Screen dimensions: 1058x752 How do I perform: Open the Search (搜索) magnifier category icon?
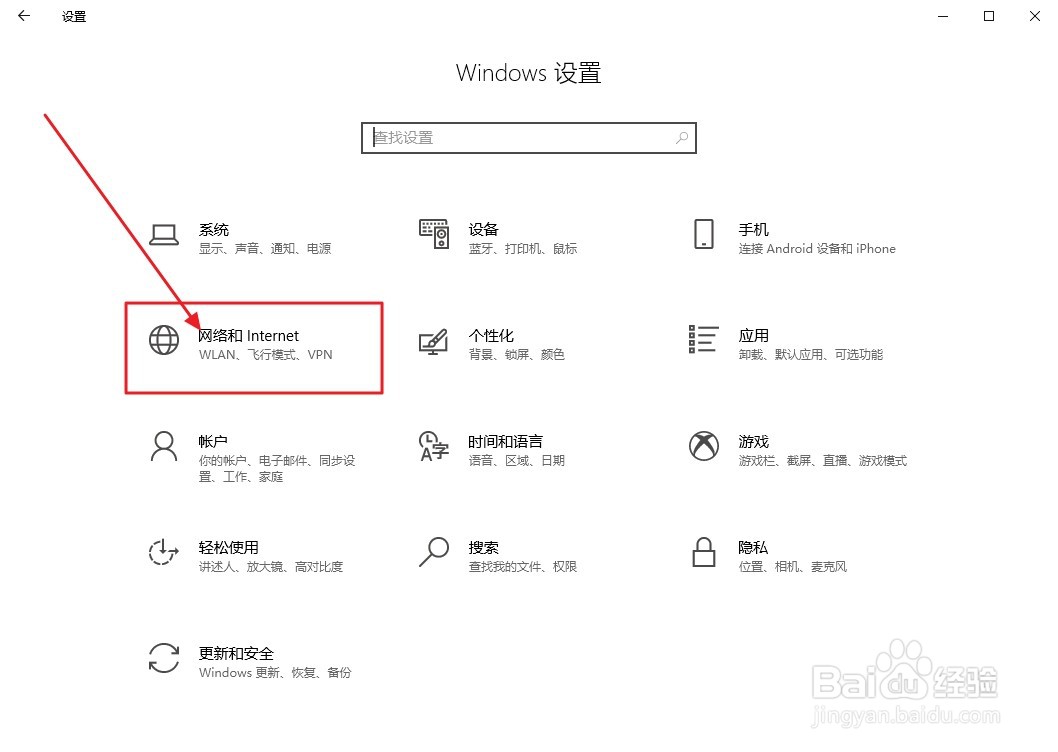[x=434, y=552]
